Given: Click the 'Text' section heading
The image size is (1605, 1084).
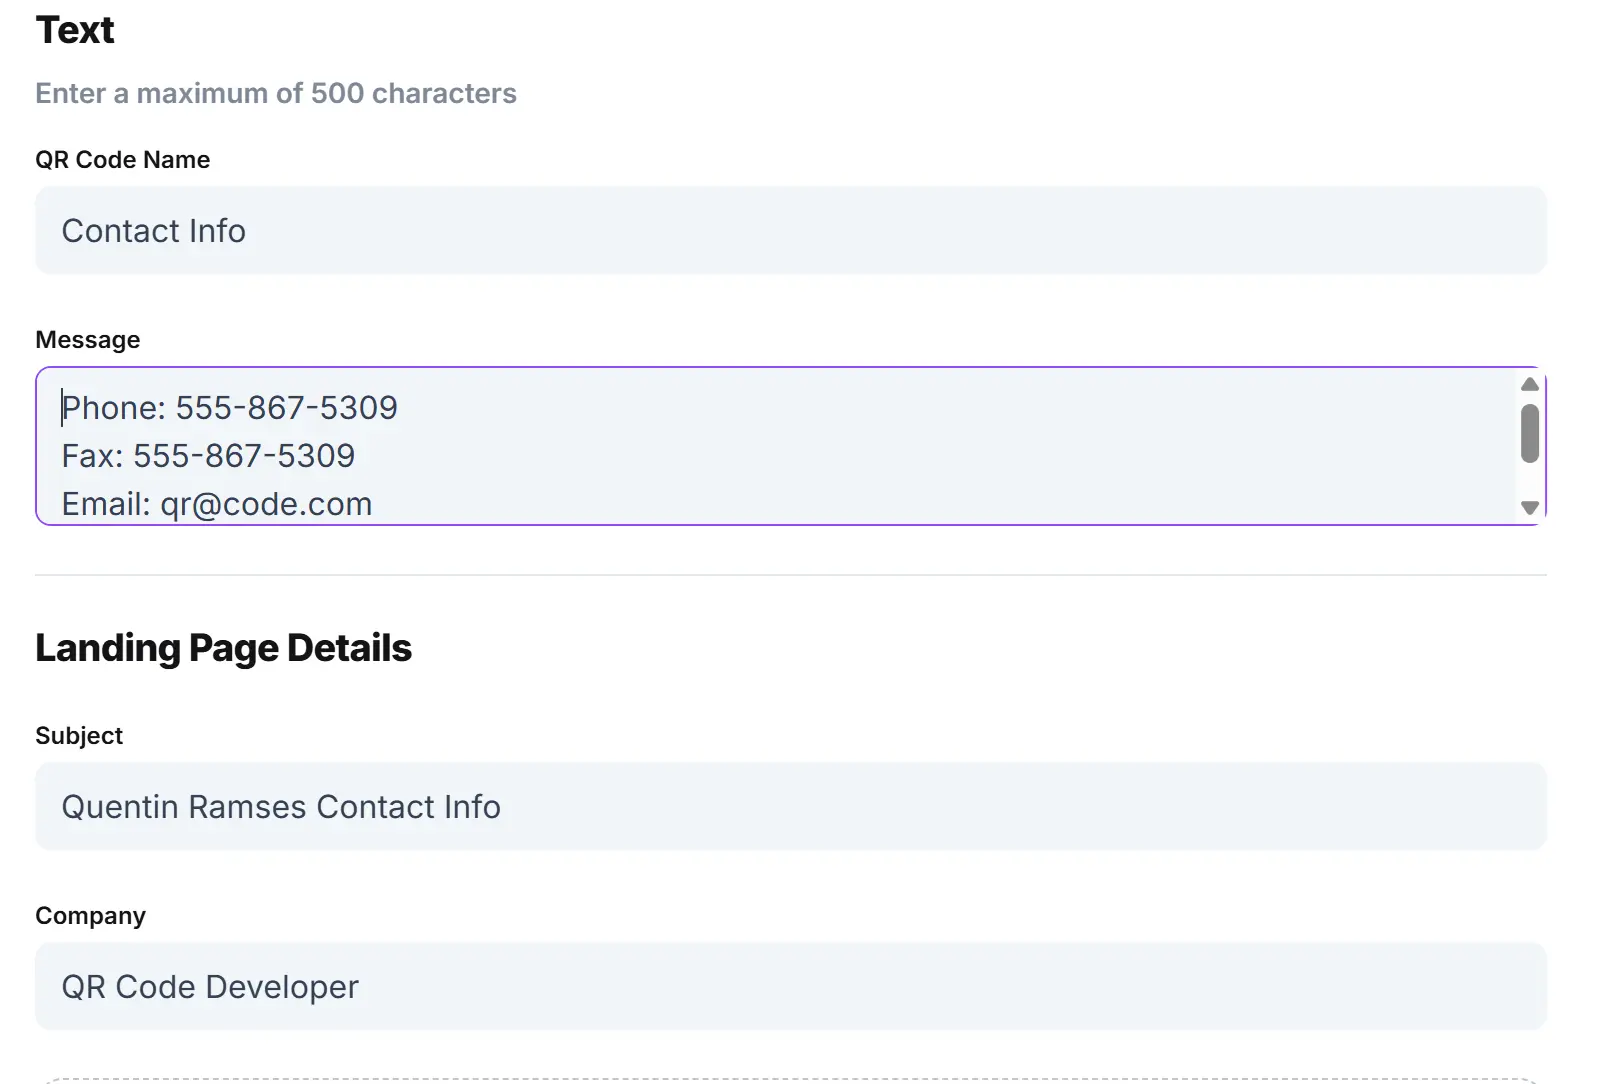Looking at the screenshot, I should (x=75, y=30).
